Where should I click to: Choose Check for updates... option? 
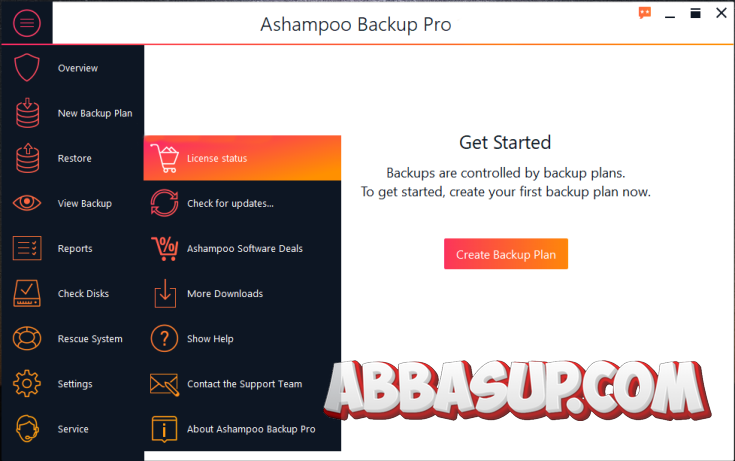(x=242, y=203)
